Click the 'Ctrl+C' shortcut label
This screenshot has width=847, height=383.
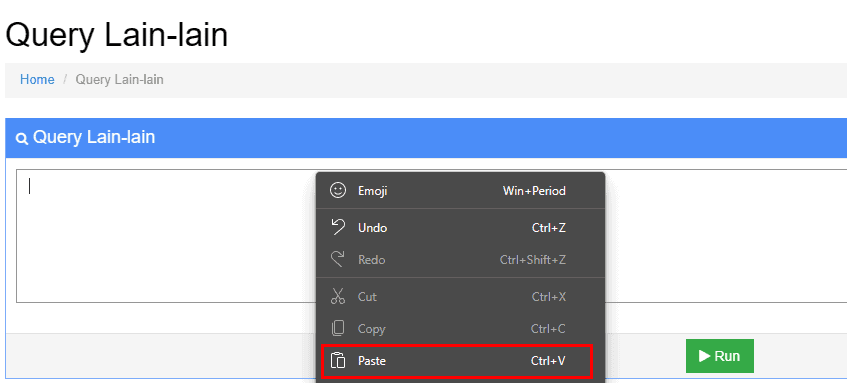[x=548, y=328]
